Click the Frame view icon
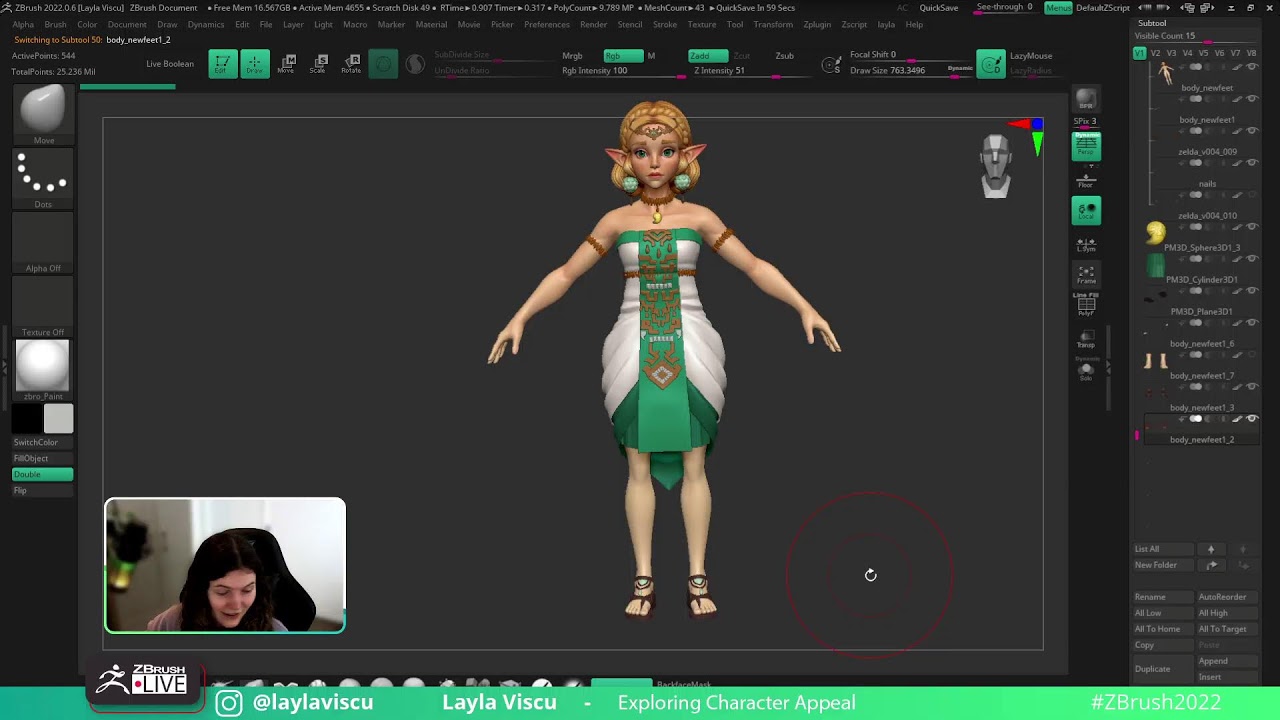The width and height of the screenshot is (1280, 720). click(1086, 274)
